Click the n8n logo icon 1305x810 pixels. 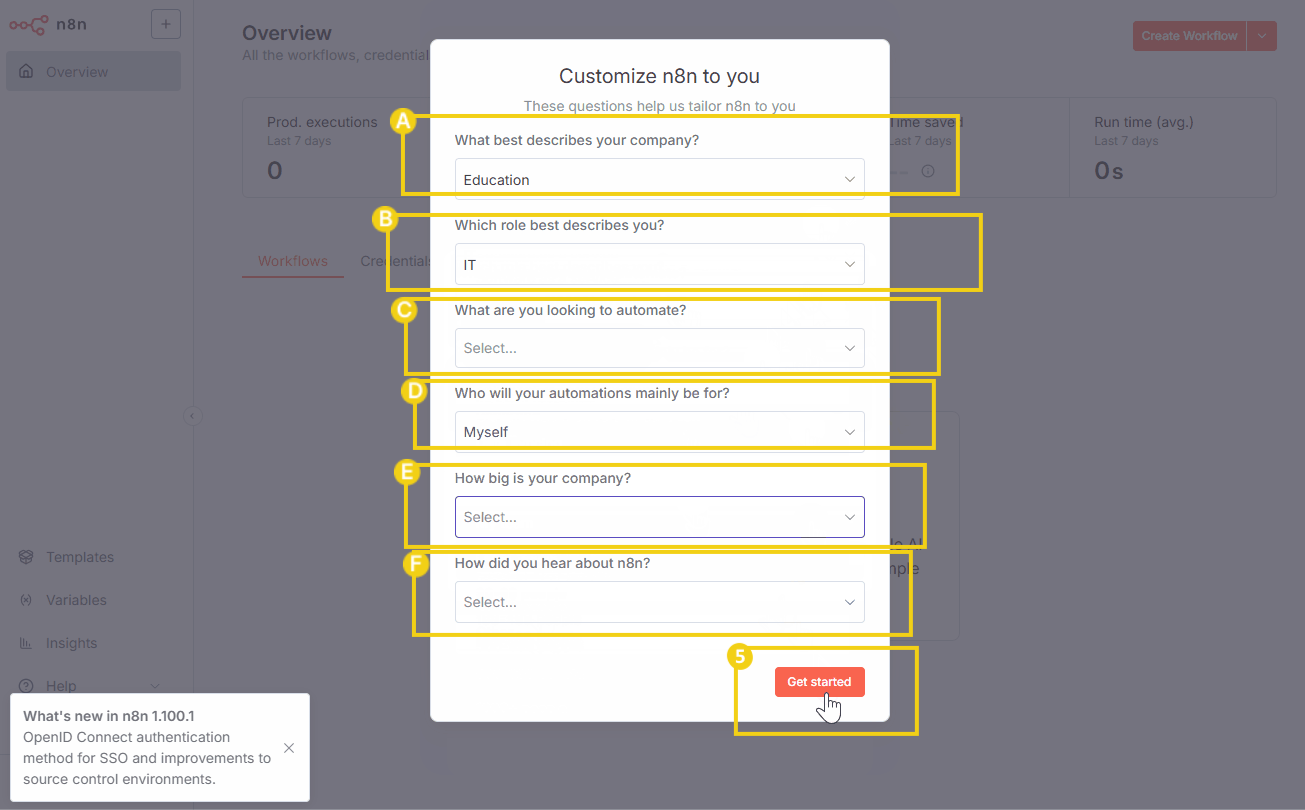point(28,24)
